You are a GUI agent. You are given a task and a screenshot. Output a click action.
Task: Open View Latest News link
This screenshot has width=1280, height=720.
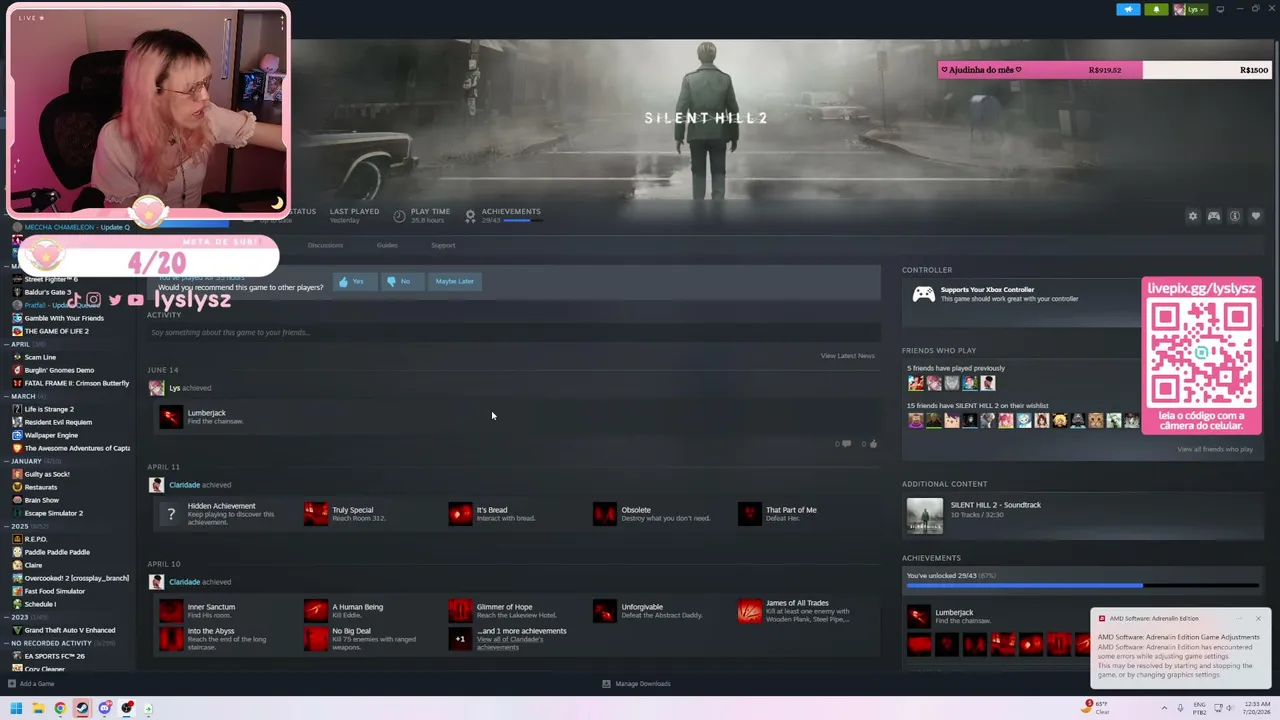tap(847, 355)
